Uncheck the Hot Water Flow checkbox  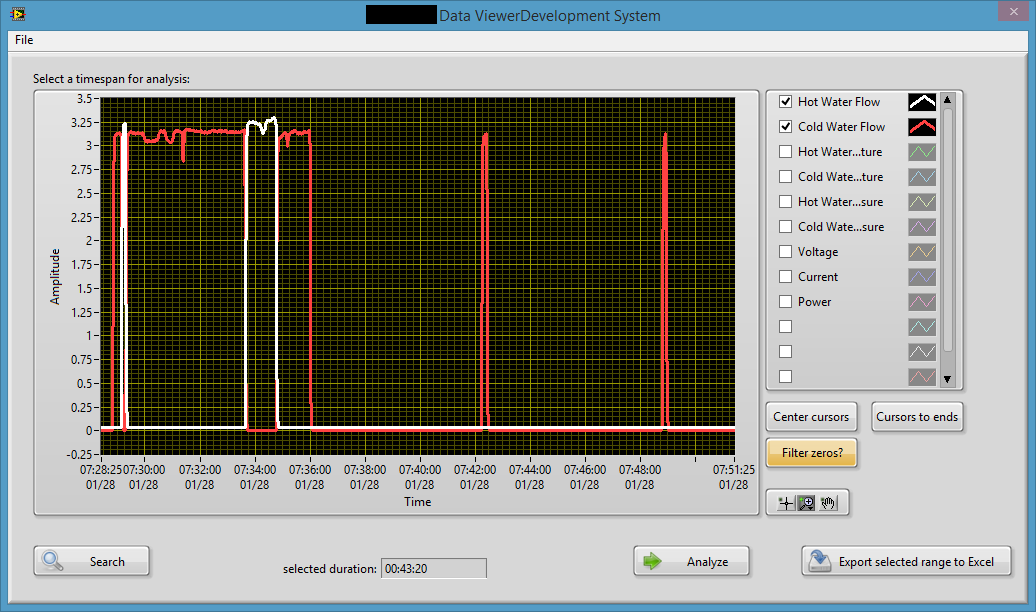point(786,102)
